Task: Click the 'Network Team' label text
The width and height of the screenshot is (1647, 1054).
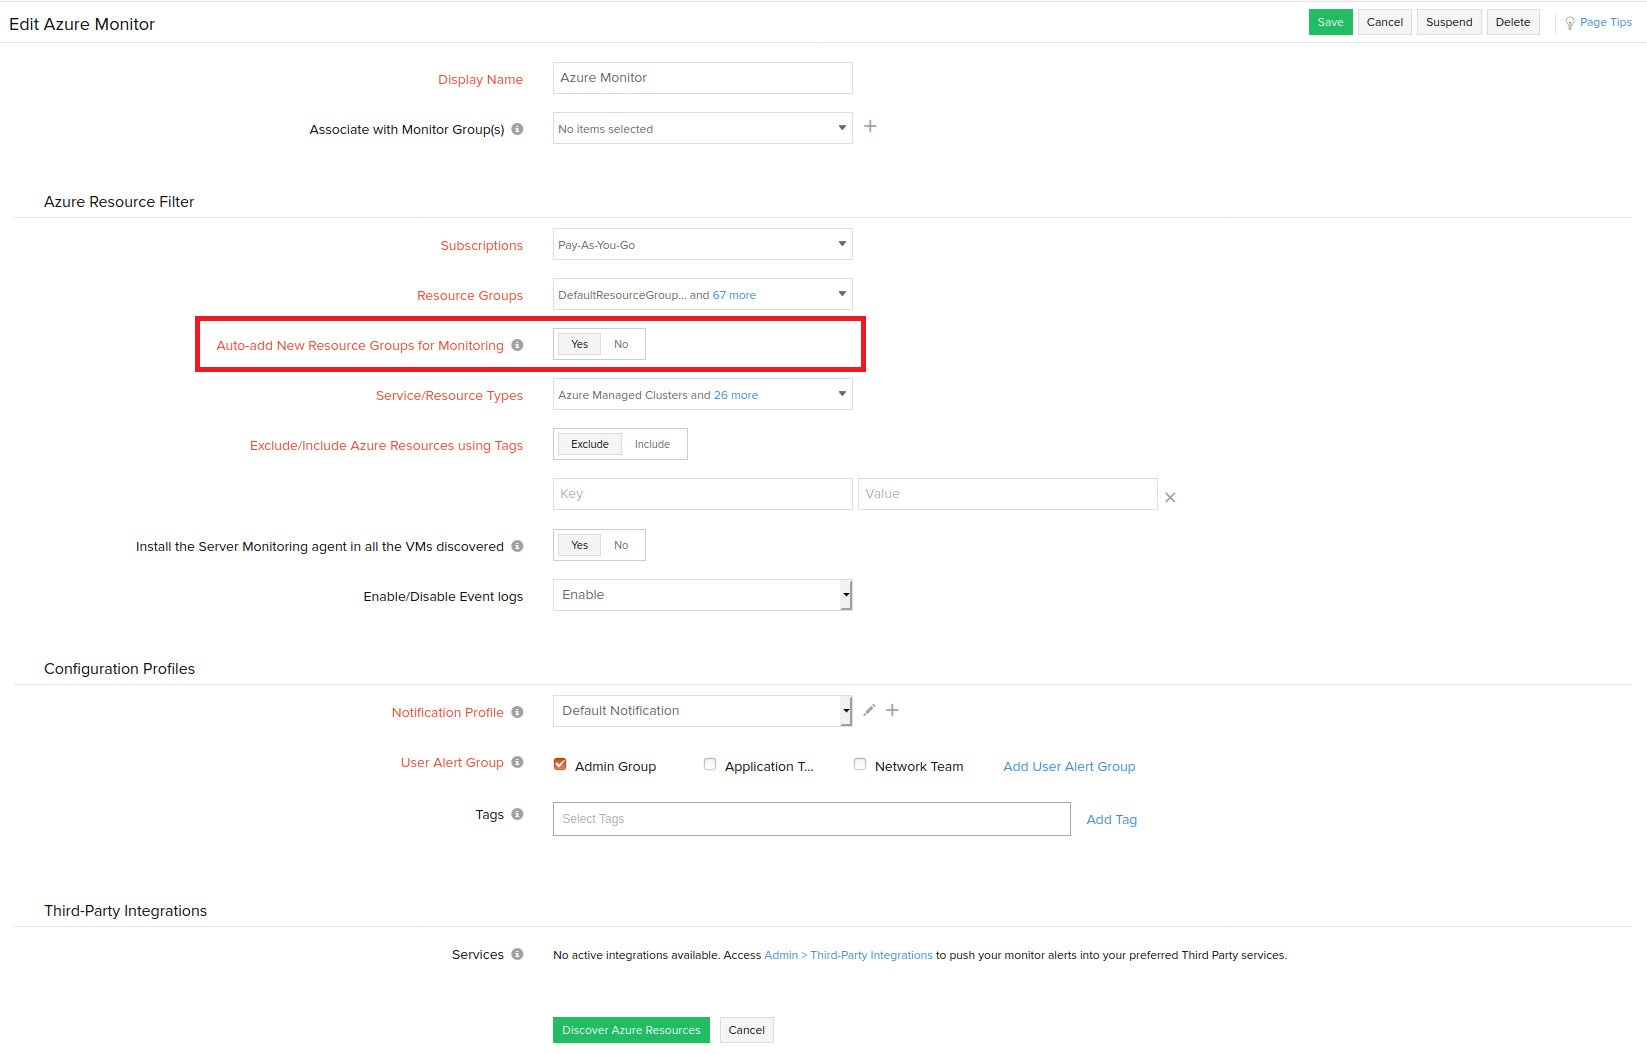Action: (919, 766)
